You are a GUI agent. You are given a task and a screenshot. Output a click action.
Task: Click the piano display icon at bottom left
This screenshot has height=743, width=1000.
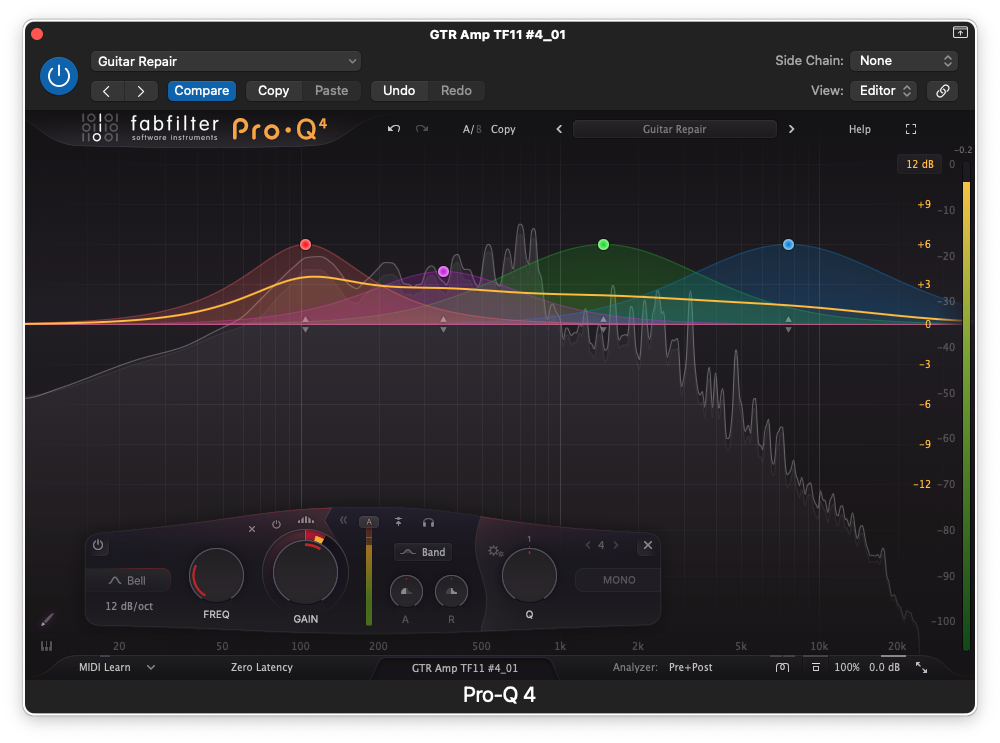pyautogui.click(x=46, y=646)
